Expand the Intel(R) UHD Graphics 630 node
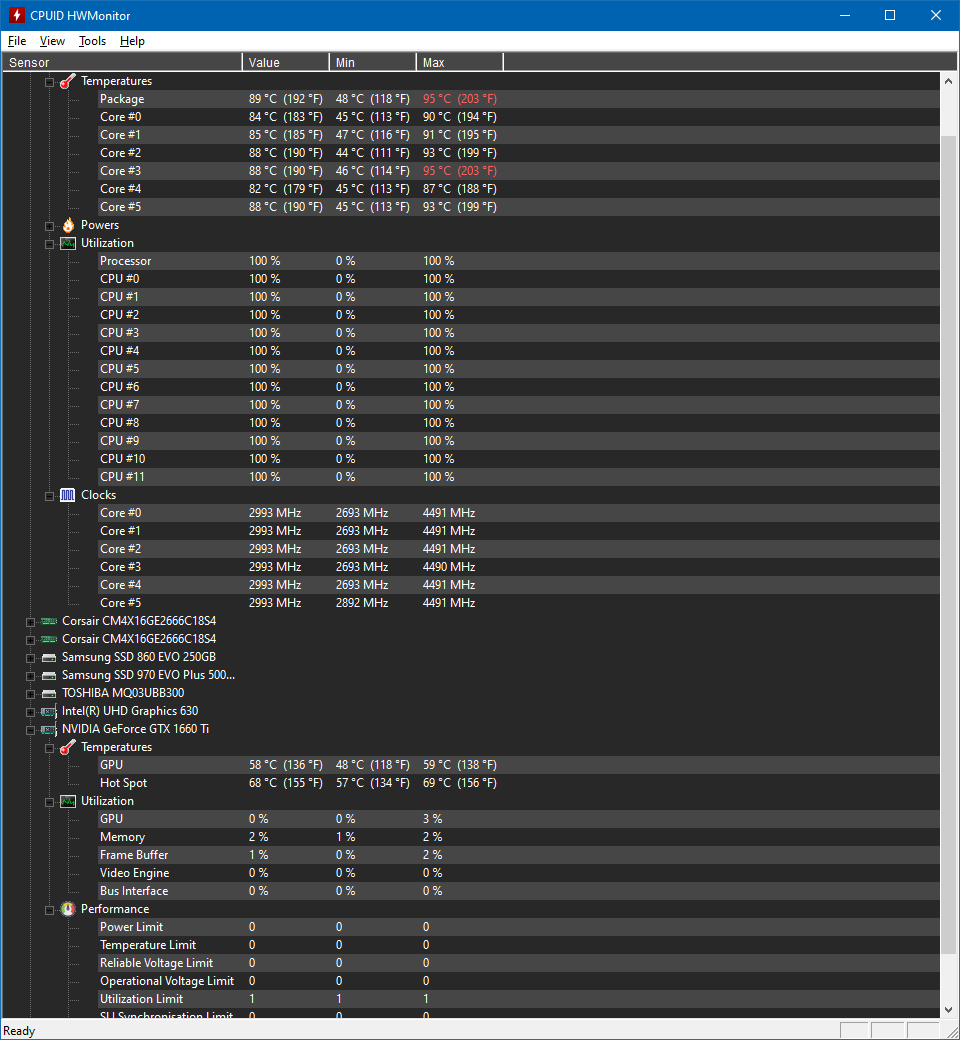 pyautogui.click(x=31, y=712)
